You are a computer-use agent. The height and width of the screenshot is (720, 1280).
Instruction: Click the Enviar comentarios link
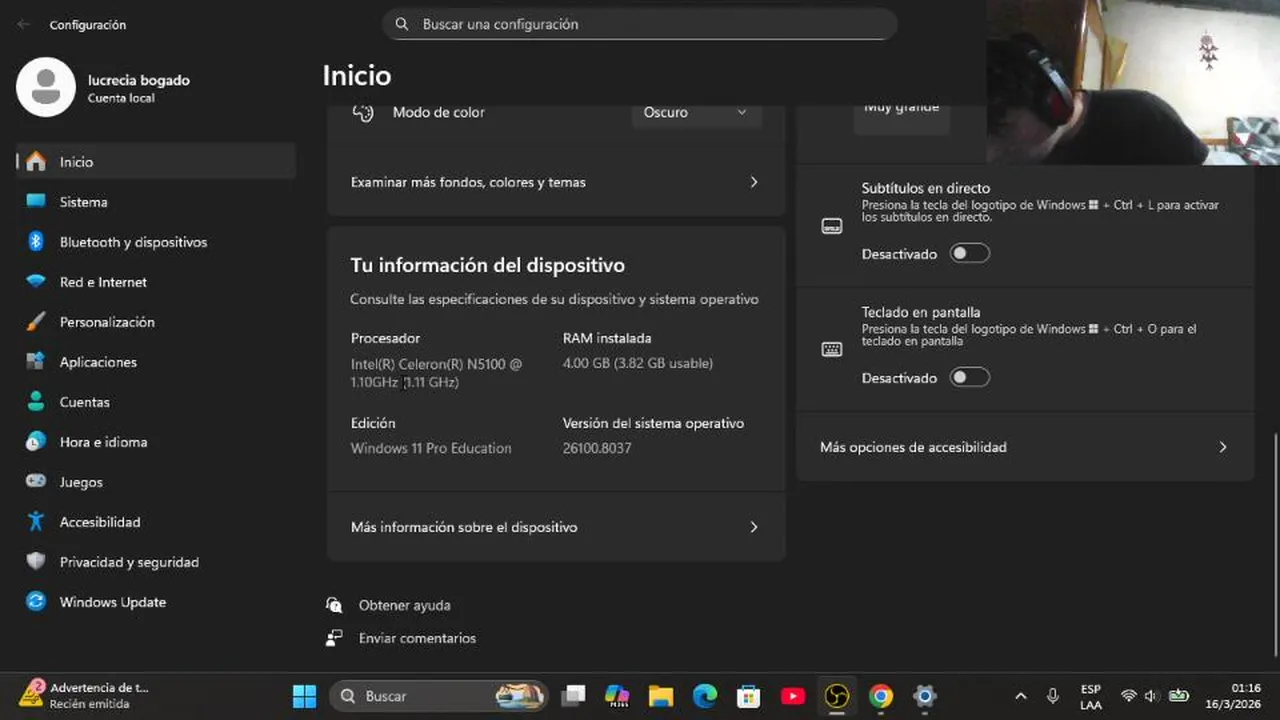pos(417,638)
